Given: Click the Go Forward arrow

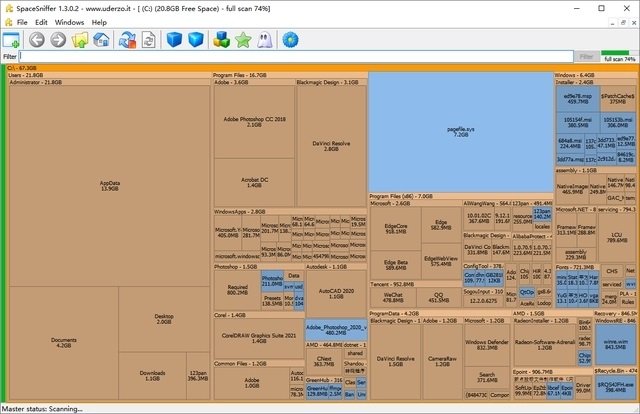Looking at the screenshot, I should coord(59,40).
